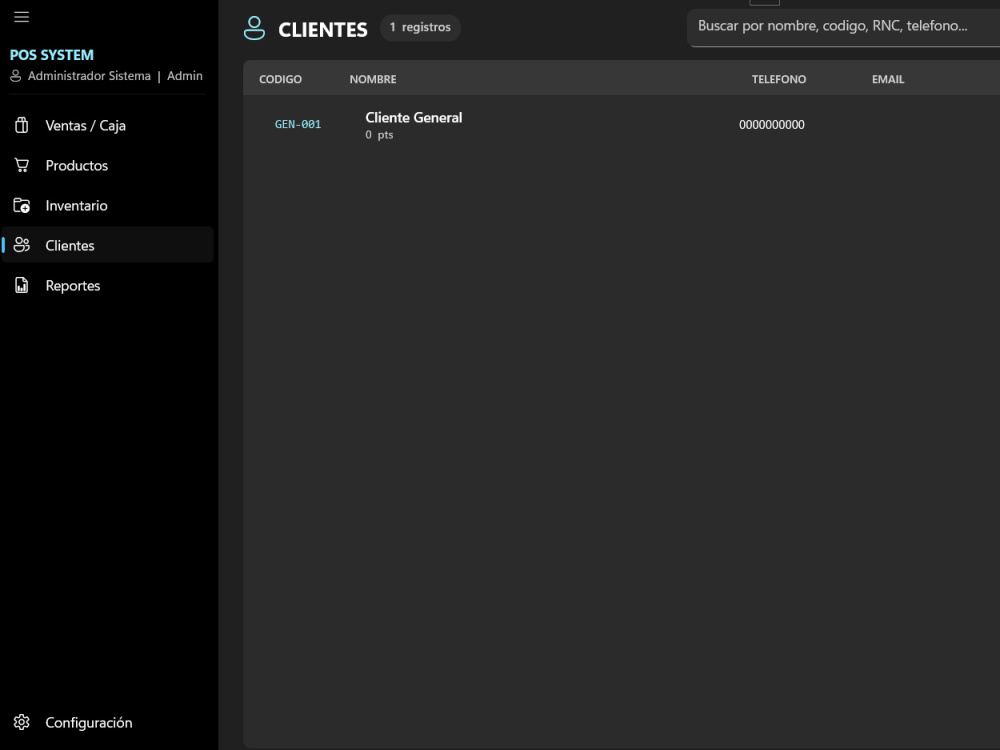1000x750 pixels.
Task: Click the 0 pts loyalty points text
Action: [x=379, y=135]
